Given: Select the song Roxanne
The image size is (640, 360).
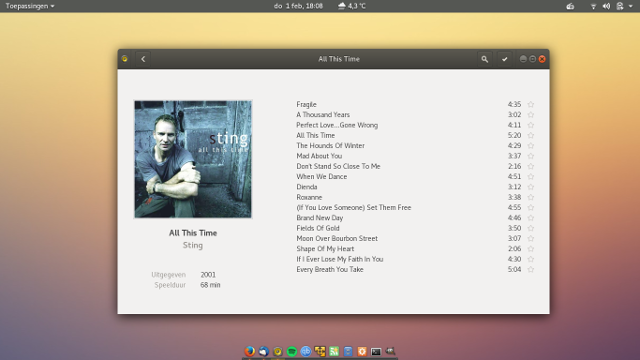Looking at the screenshot, I should pyautogui.click(x=309, y=197).
